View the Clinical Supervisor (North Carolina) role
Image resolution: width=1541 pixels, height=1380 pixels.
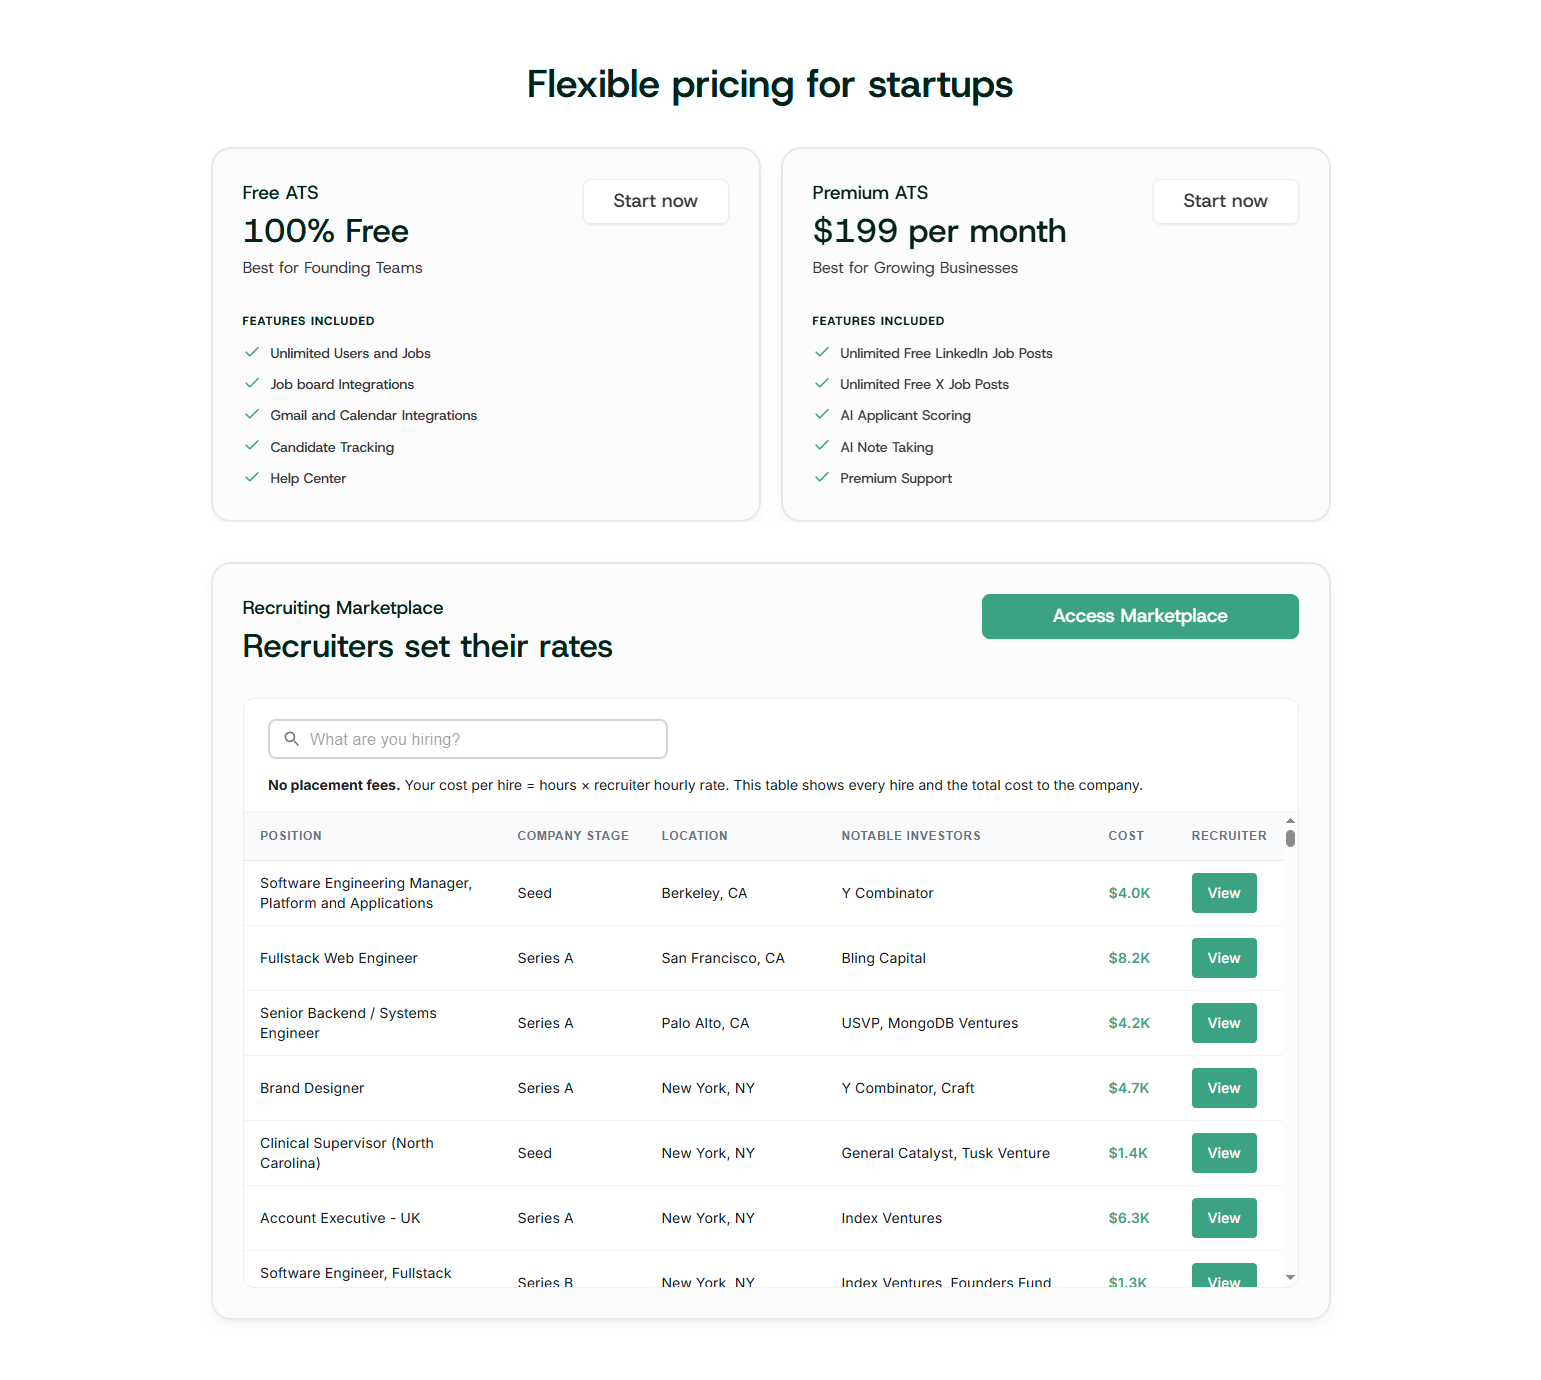(x=1223, y=1152)
